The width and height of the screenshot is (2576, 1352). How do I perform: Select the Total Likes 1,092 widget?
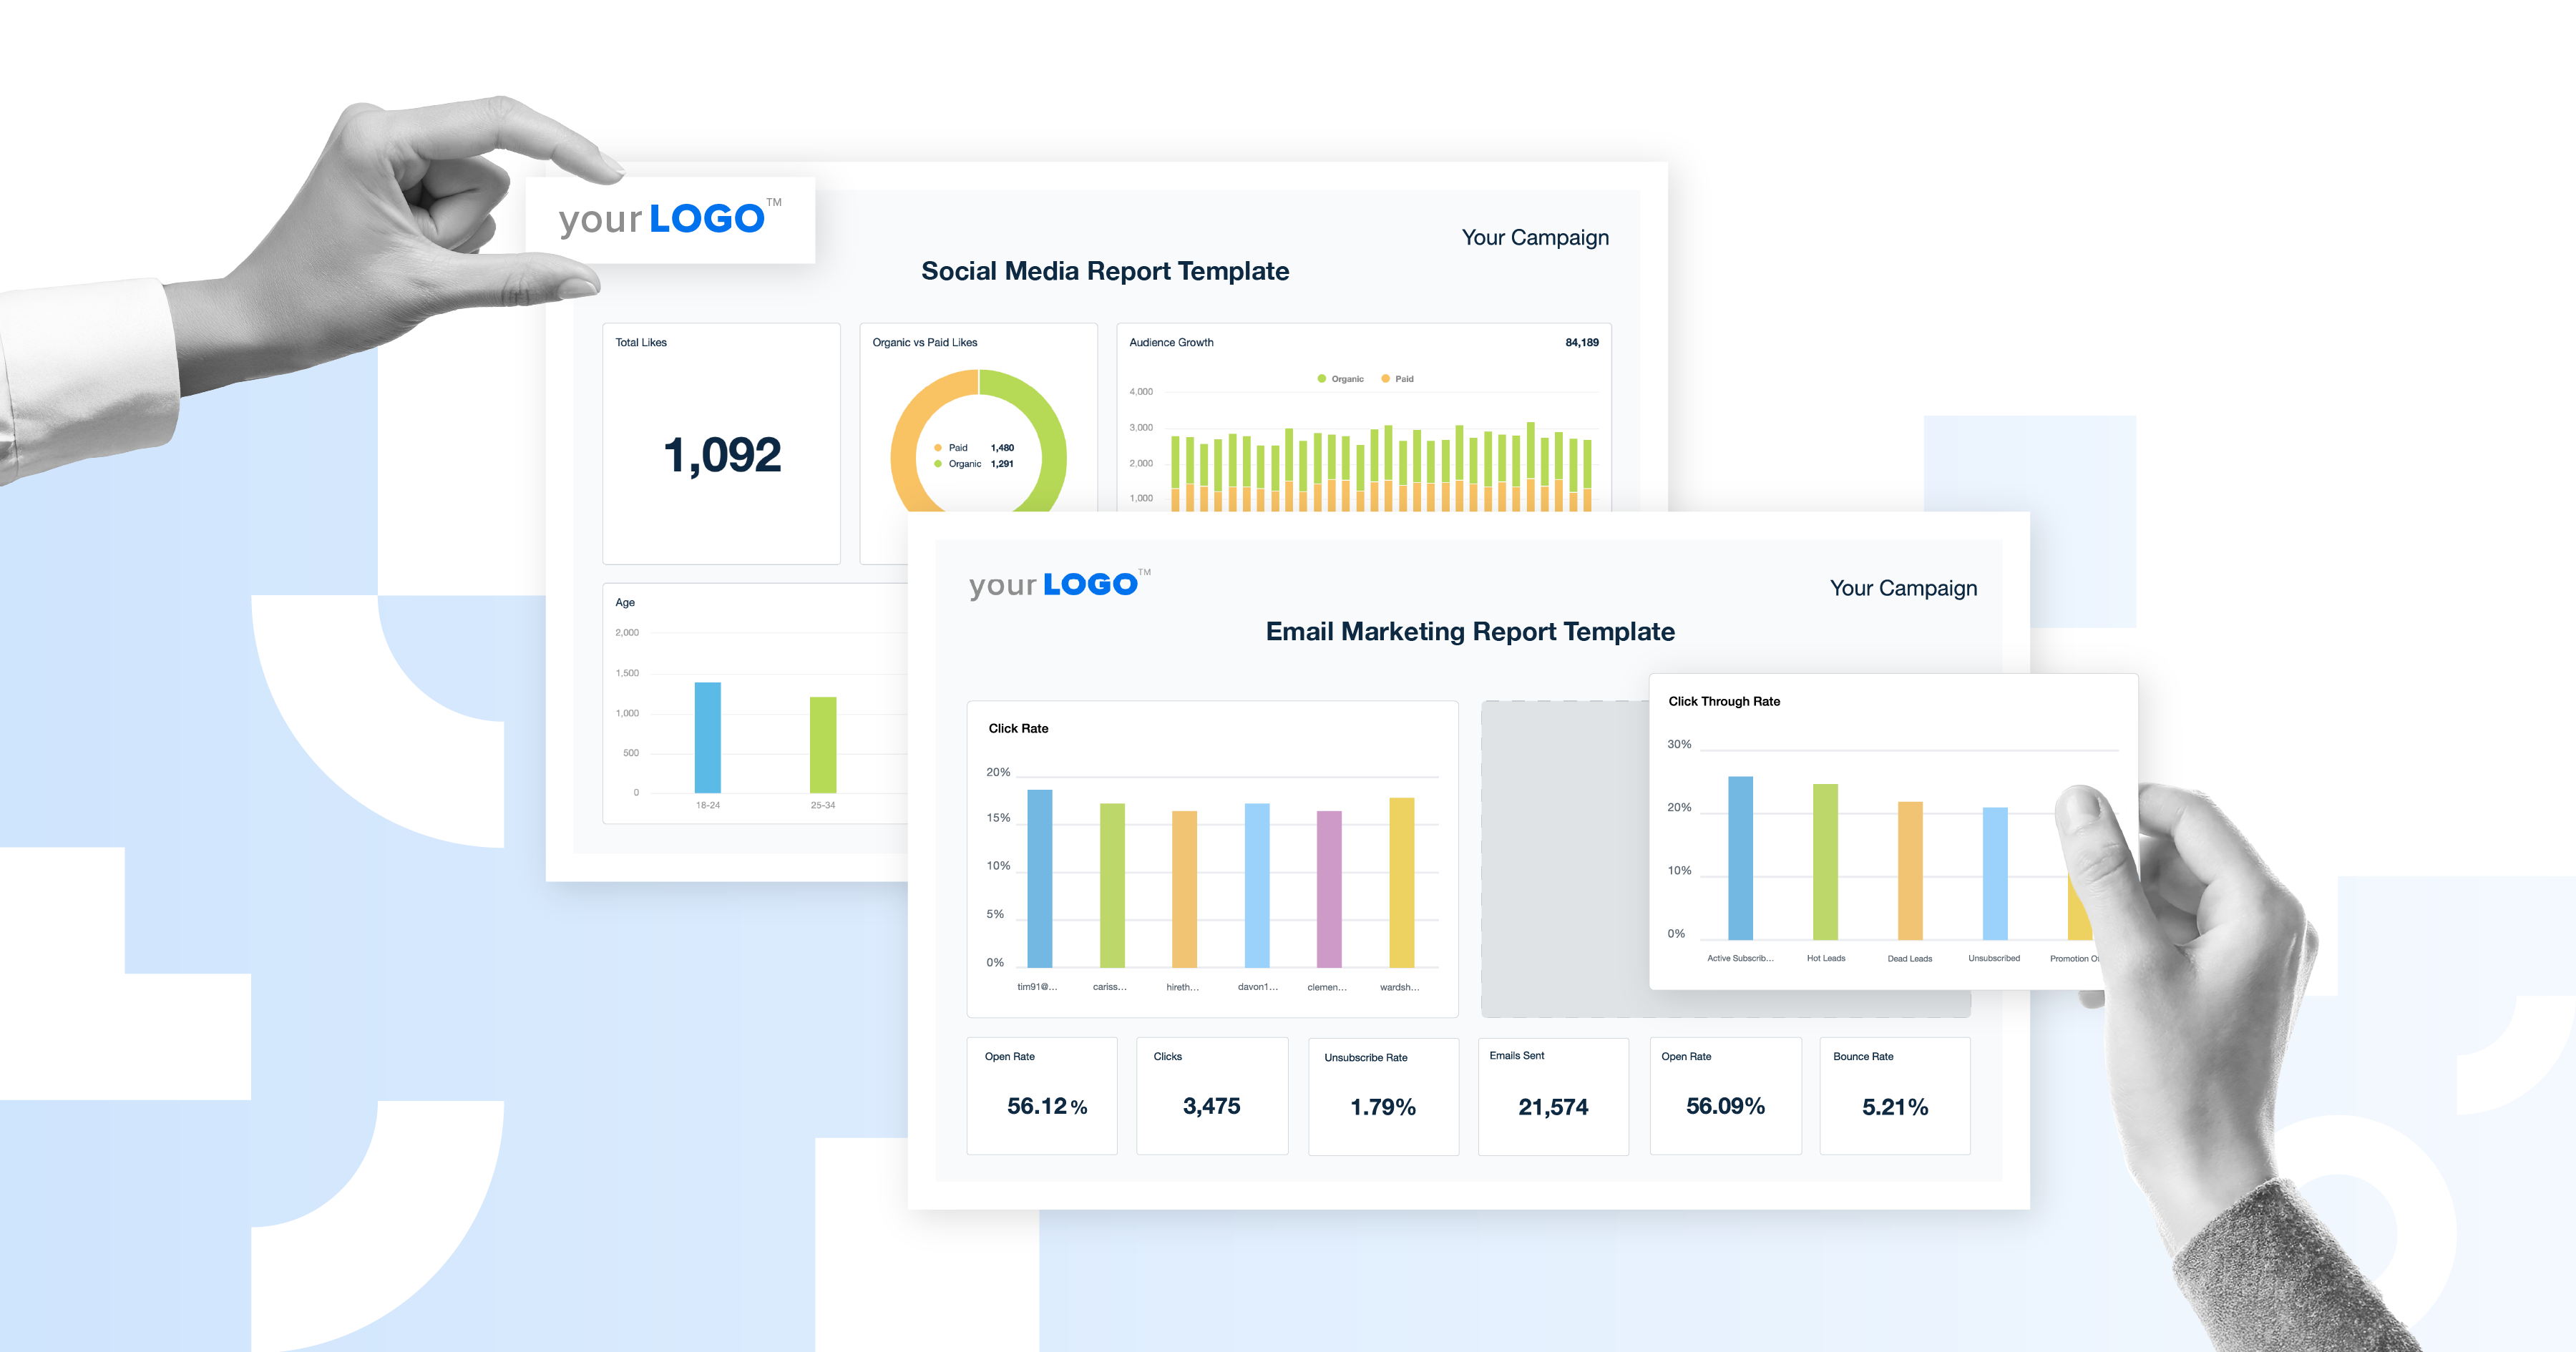(x=721, y=444)
